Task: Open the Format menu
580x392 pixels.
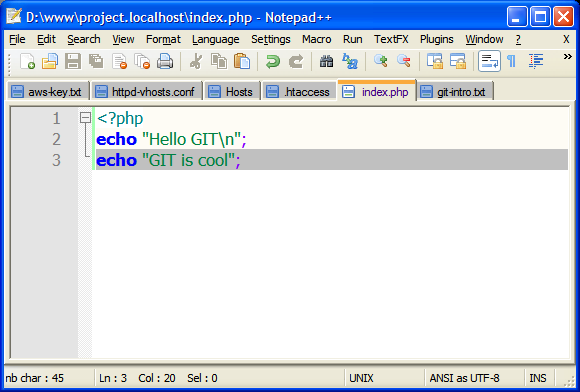Action: (x=163, y=39)
